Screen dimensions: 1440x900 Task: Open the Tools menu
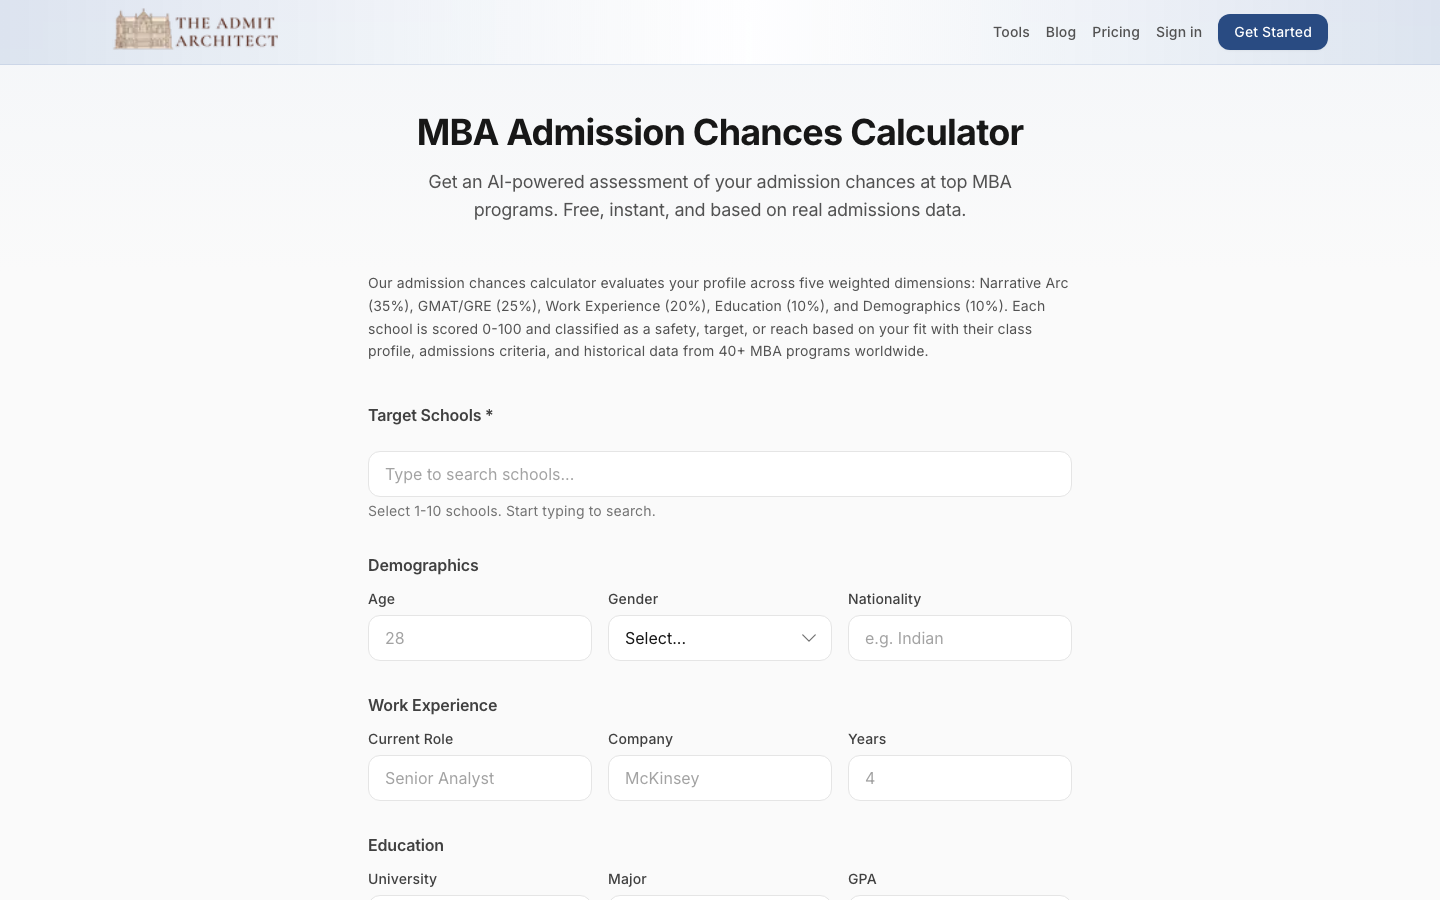(1011, 32)
